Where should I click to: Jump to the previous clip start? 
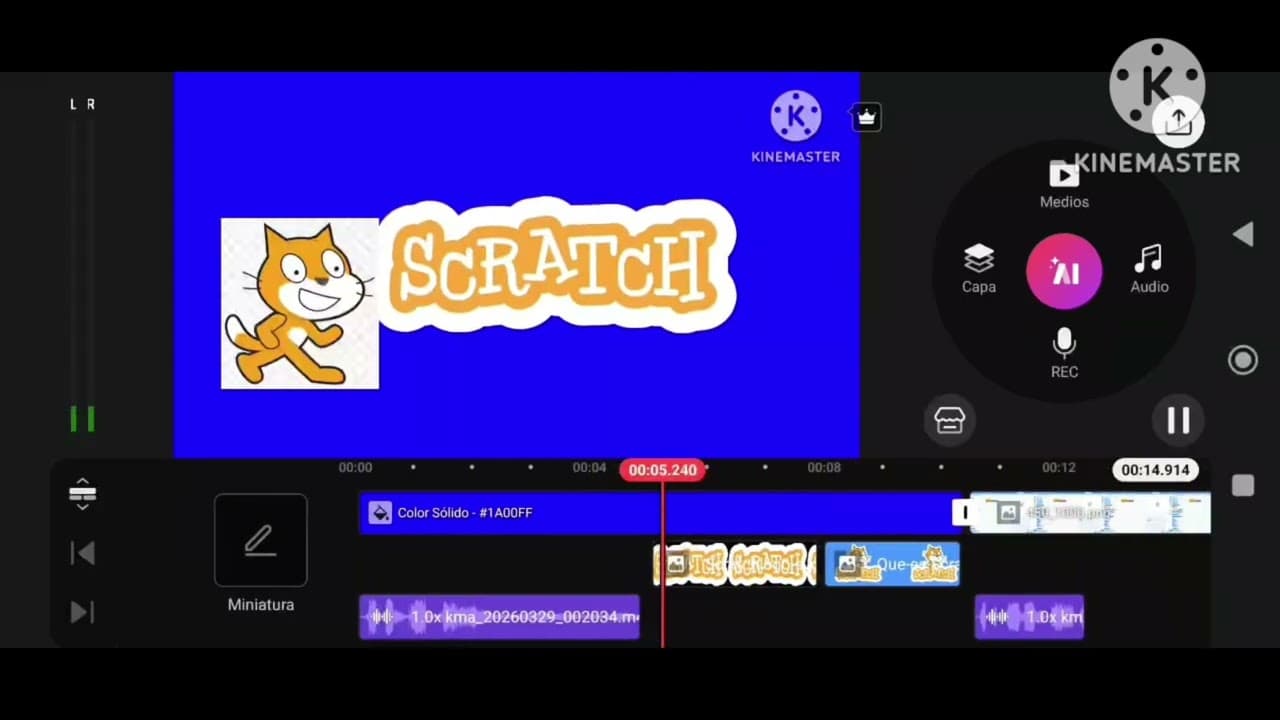point(83,553)
